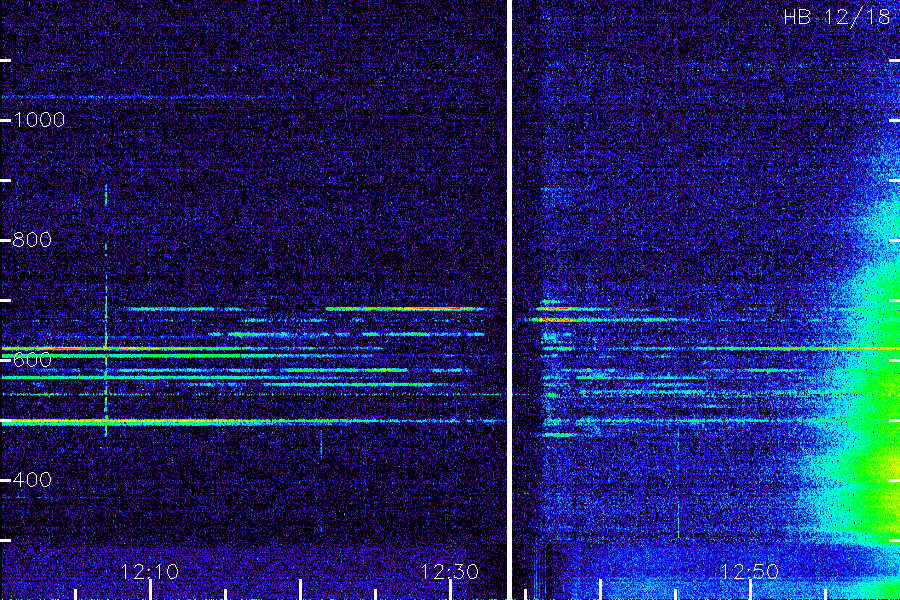The image size is (900, 600).
Task: Click the 1000 frequency axis label
Action: 39,120
